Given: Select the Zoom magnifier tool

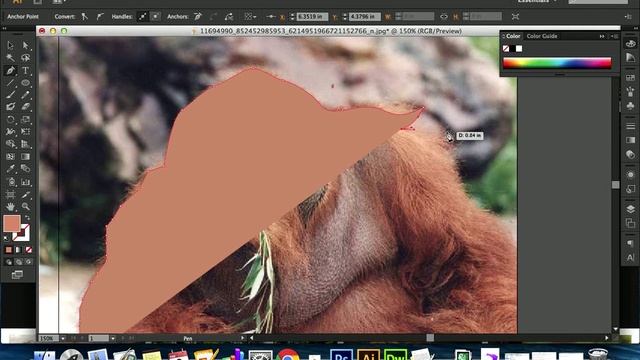Looking at the screenshot, I should click(25, 207).
